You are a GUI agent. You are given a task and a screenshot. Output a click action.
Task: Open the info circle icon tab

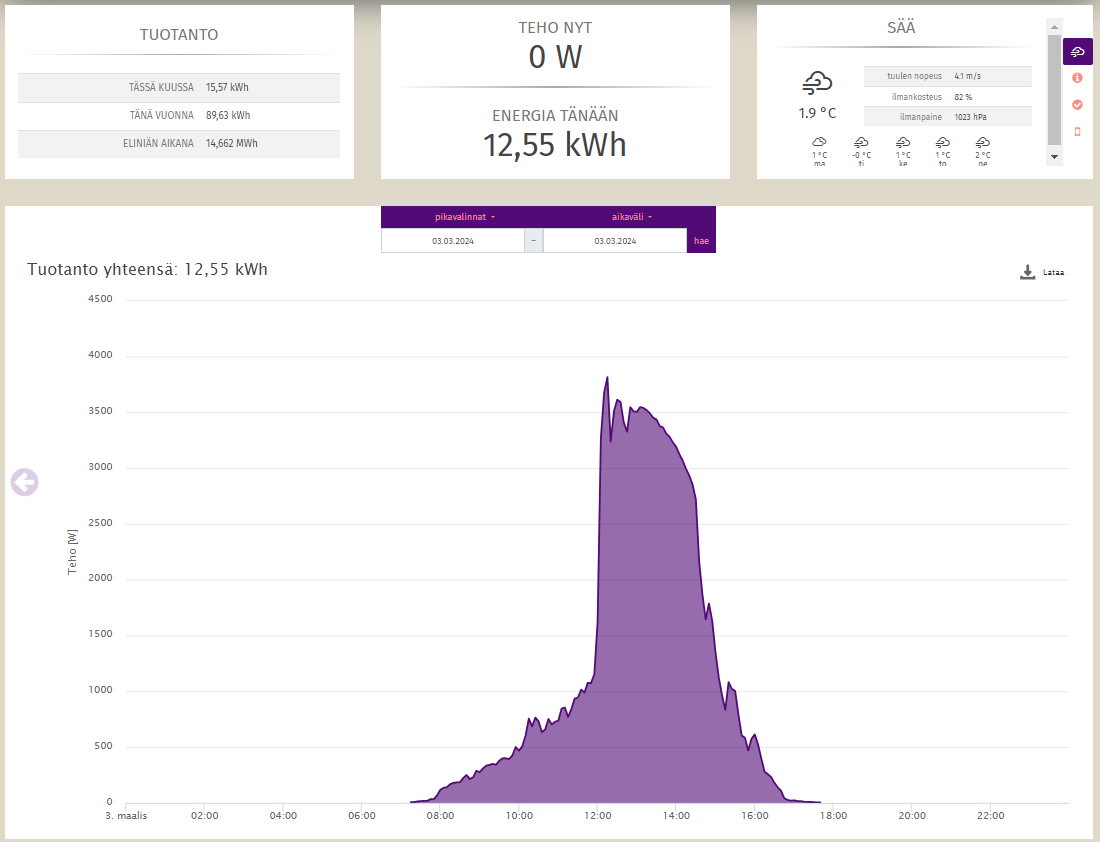pyautogui.click(x=1077, y=78)
